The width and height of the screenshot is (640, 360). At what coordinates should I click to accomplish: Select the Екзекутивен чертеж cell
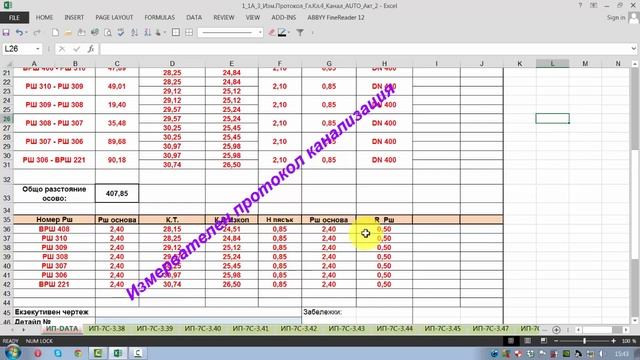point(54,312)
